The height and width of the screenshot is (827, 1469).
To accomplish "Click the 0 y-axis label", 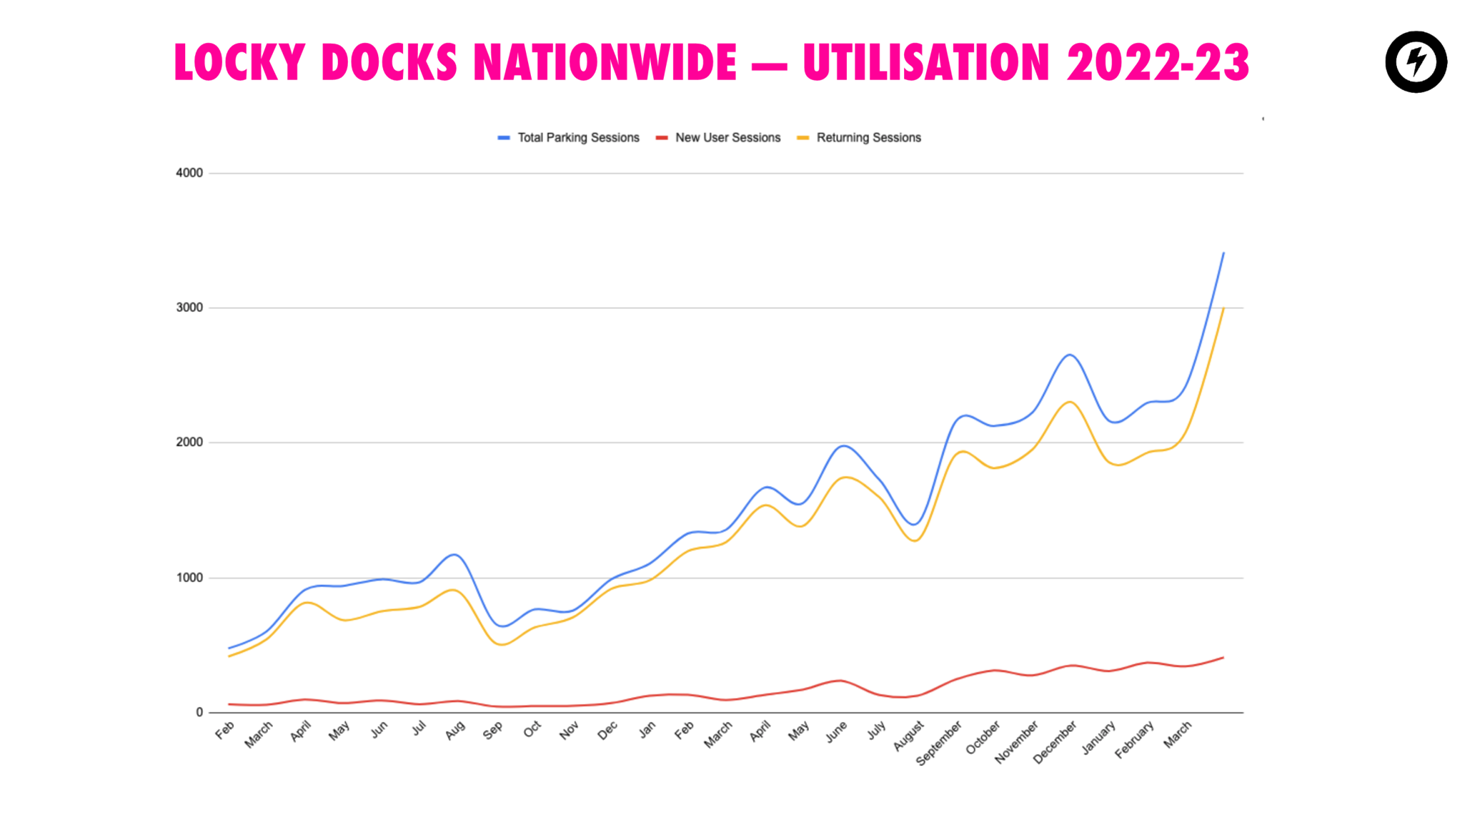I will point(199,713).
